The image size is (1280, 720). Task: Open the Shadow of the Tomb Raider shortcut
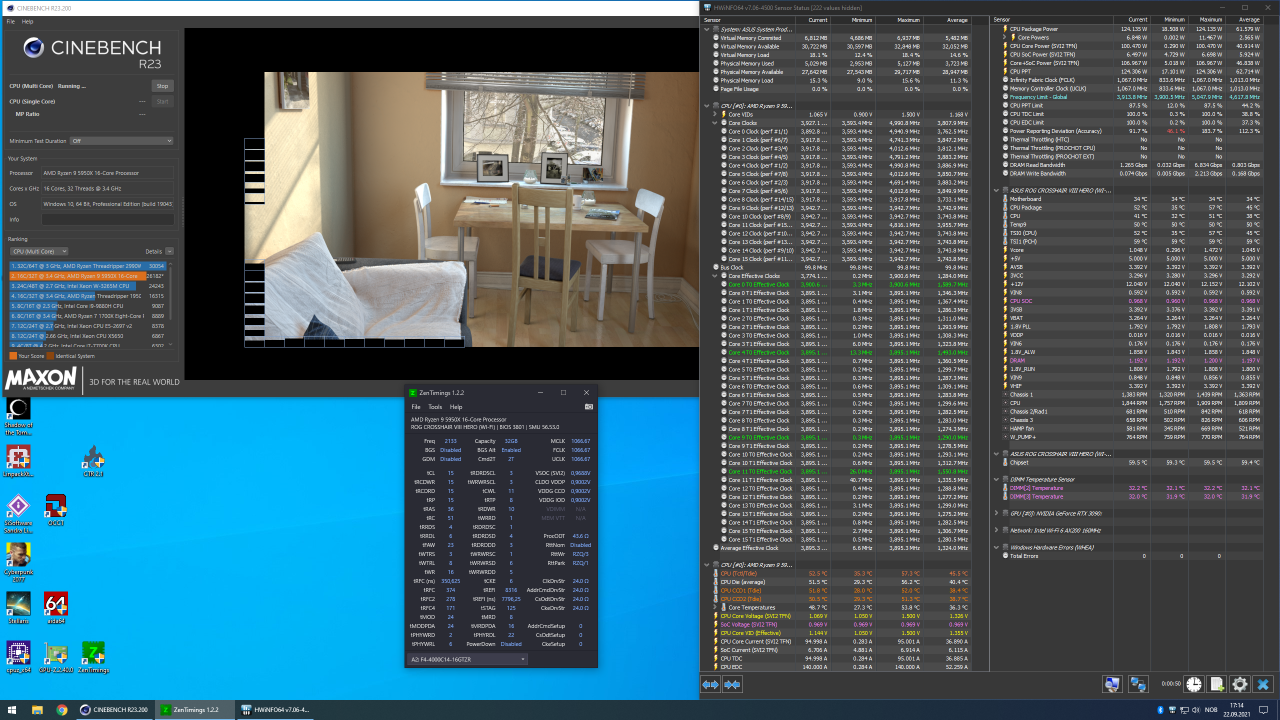(x=18, y=417)
